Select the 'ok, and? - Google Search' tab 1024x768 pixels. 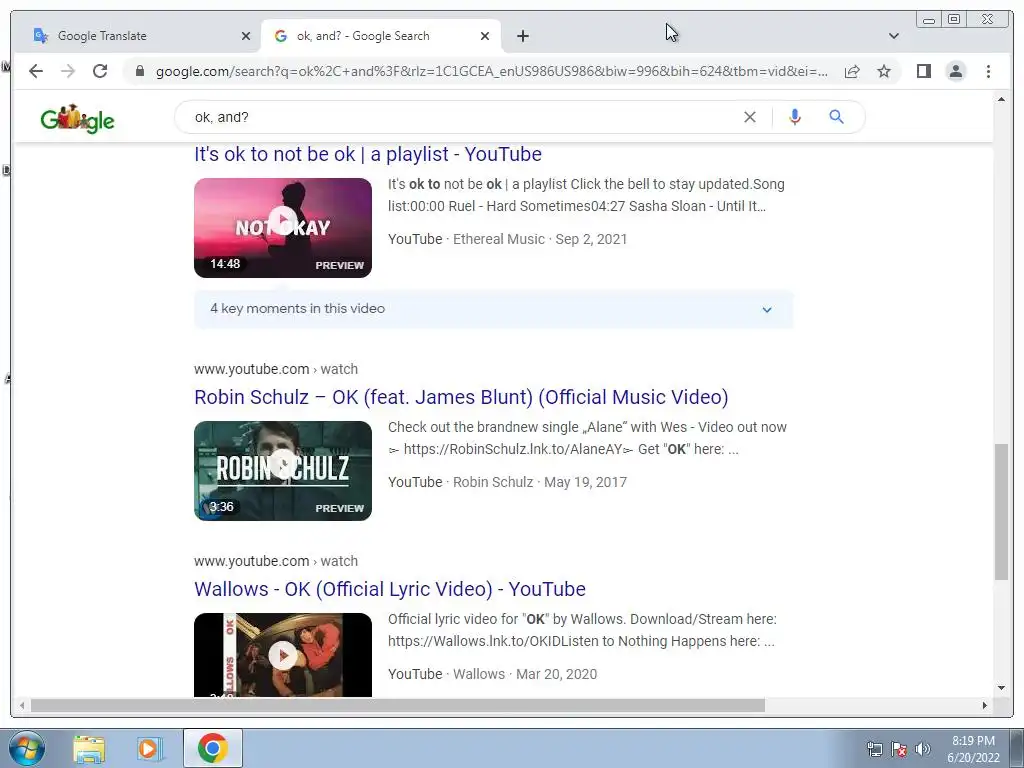tap(381, 36)
